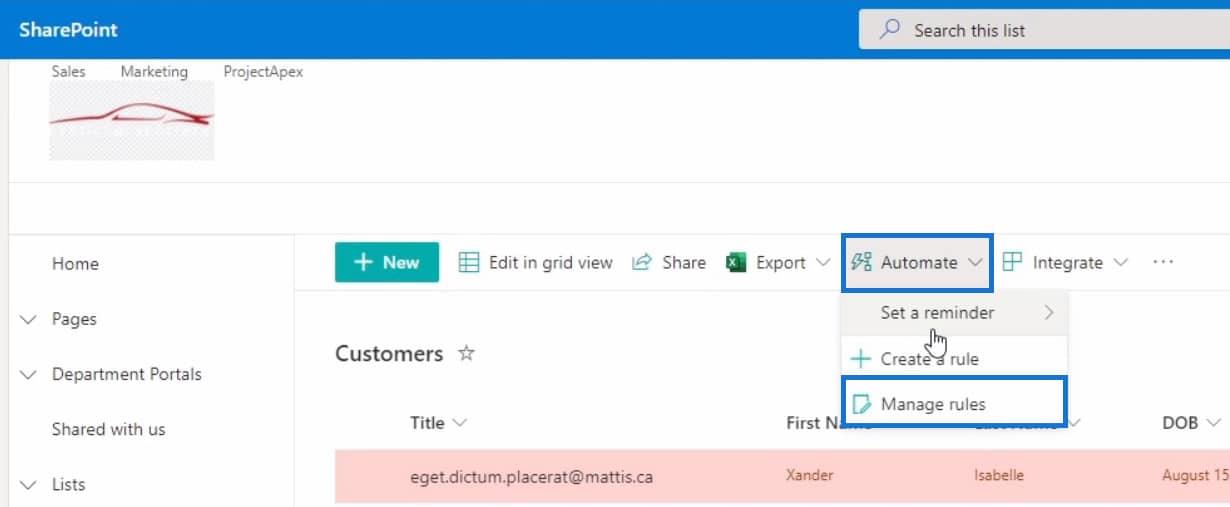
Task: Click the Share arrow icon
Action: (642, 262)
